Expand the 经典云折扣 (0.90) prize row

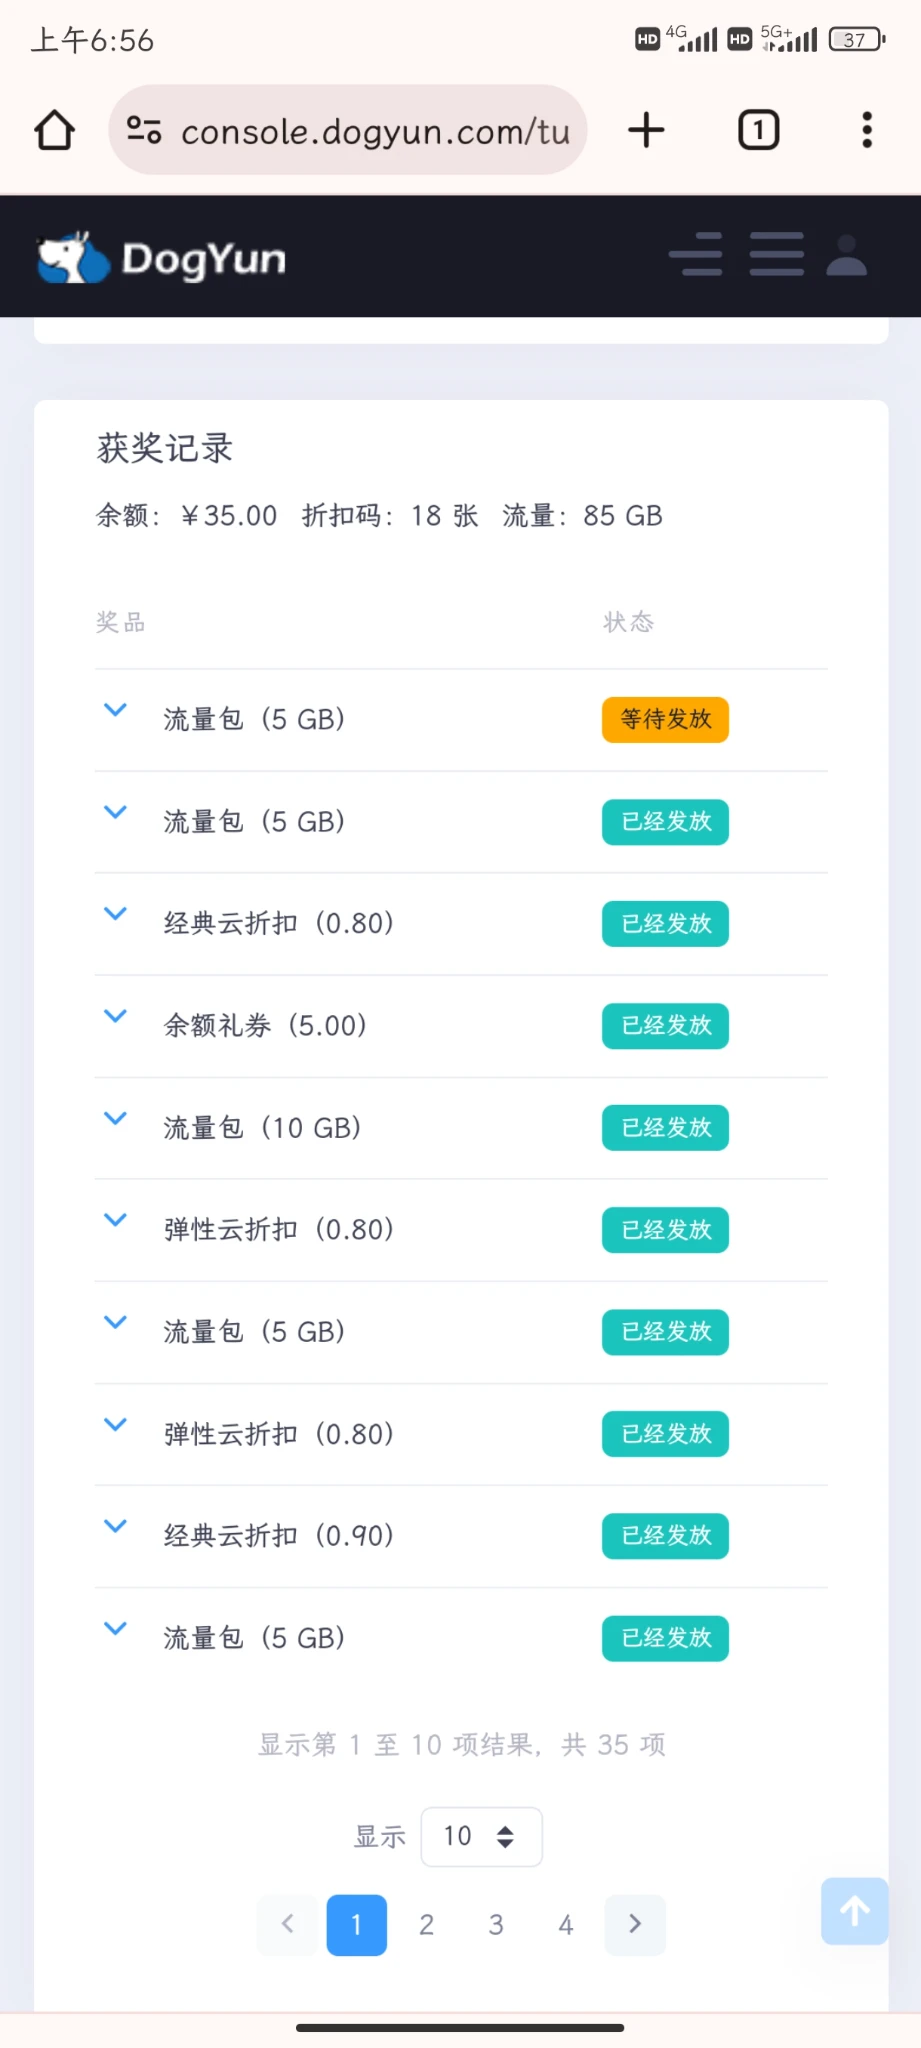pyautogui.click(x=116, y=1526)
